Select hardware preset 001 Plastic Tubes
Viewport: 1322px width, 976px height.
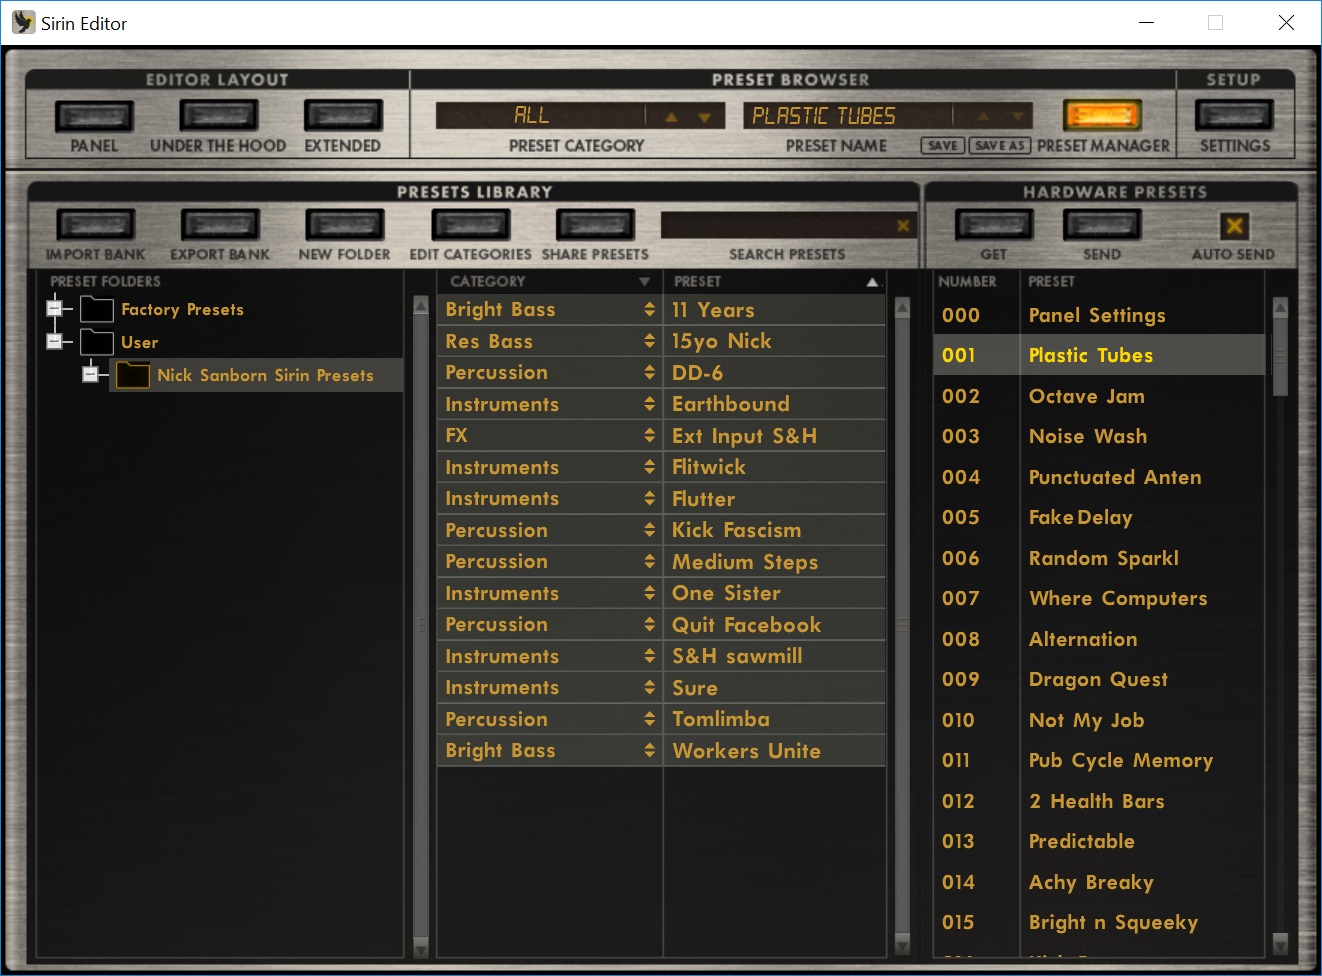tap(1099, 355)
